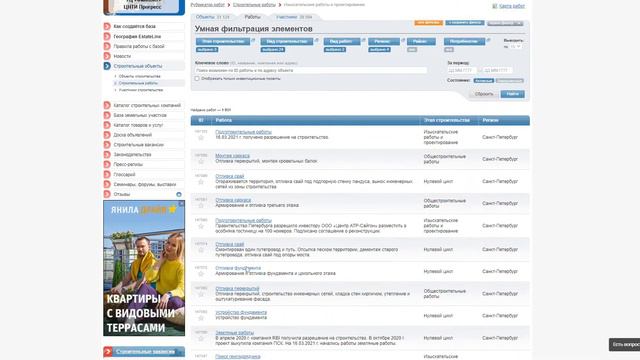Viewport: 640px width, 360px height.
Task: Switch to the 'Объекты' tab
Action: (x=212, y=17)
